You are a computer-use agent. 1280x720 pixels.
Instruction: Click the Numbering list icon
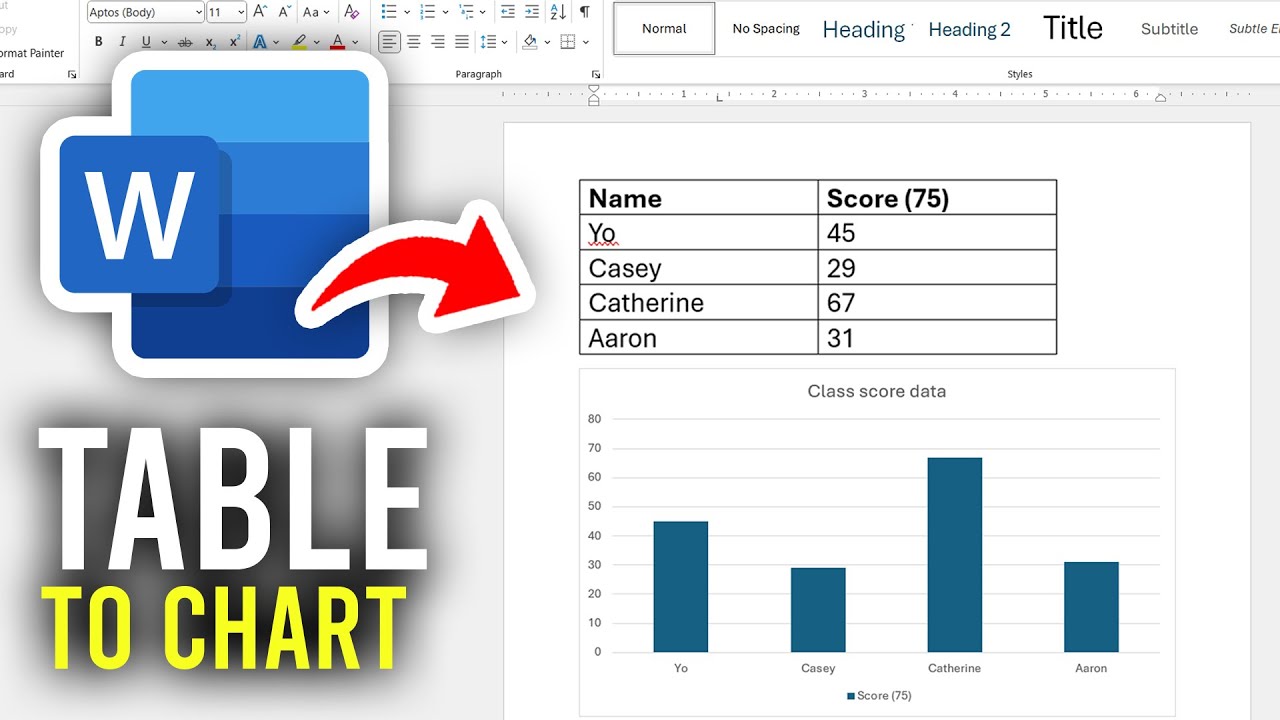[x=428, y=12]
